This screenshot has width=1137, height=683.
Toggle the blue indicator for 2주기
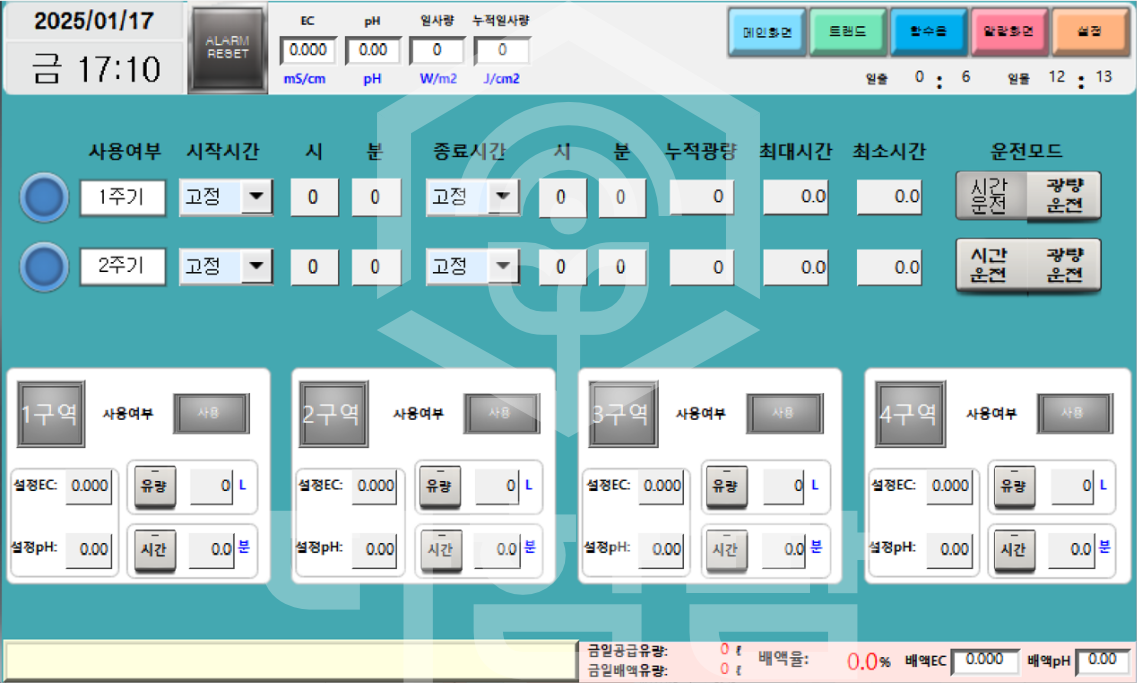coord(43,267)
